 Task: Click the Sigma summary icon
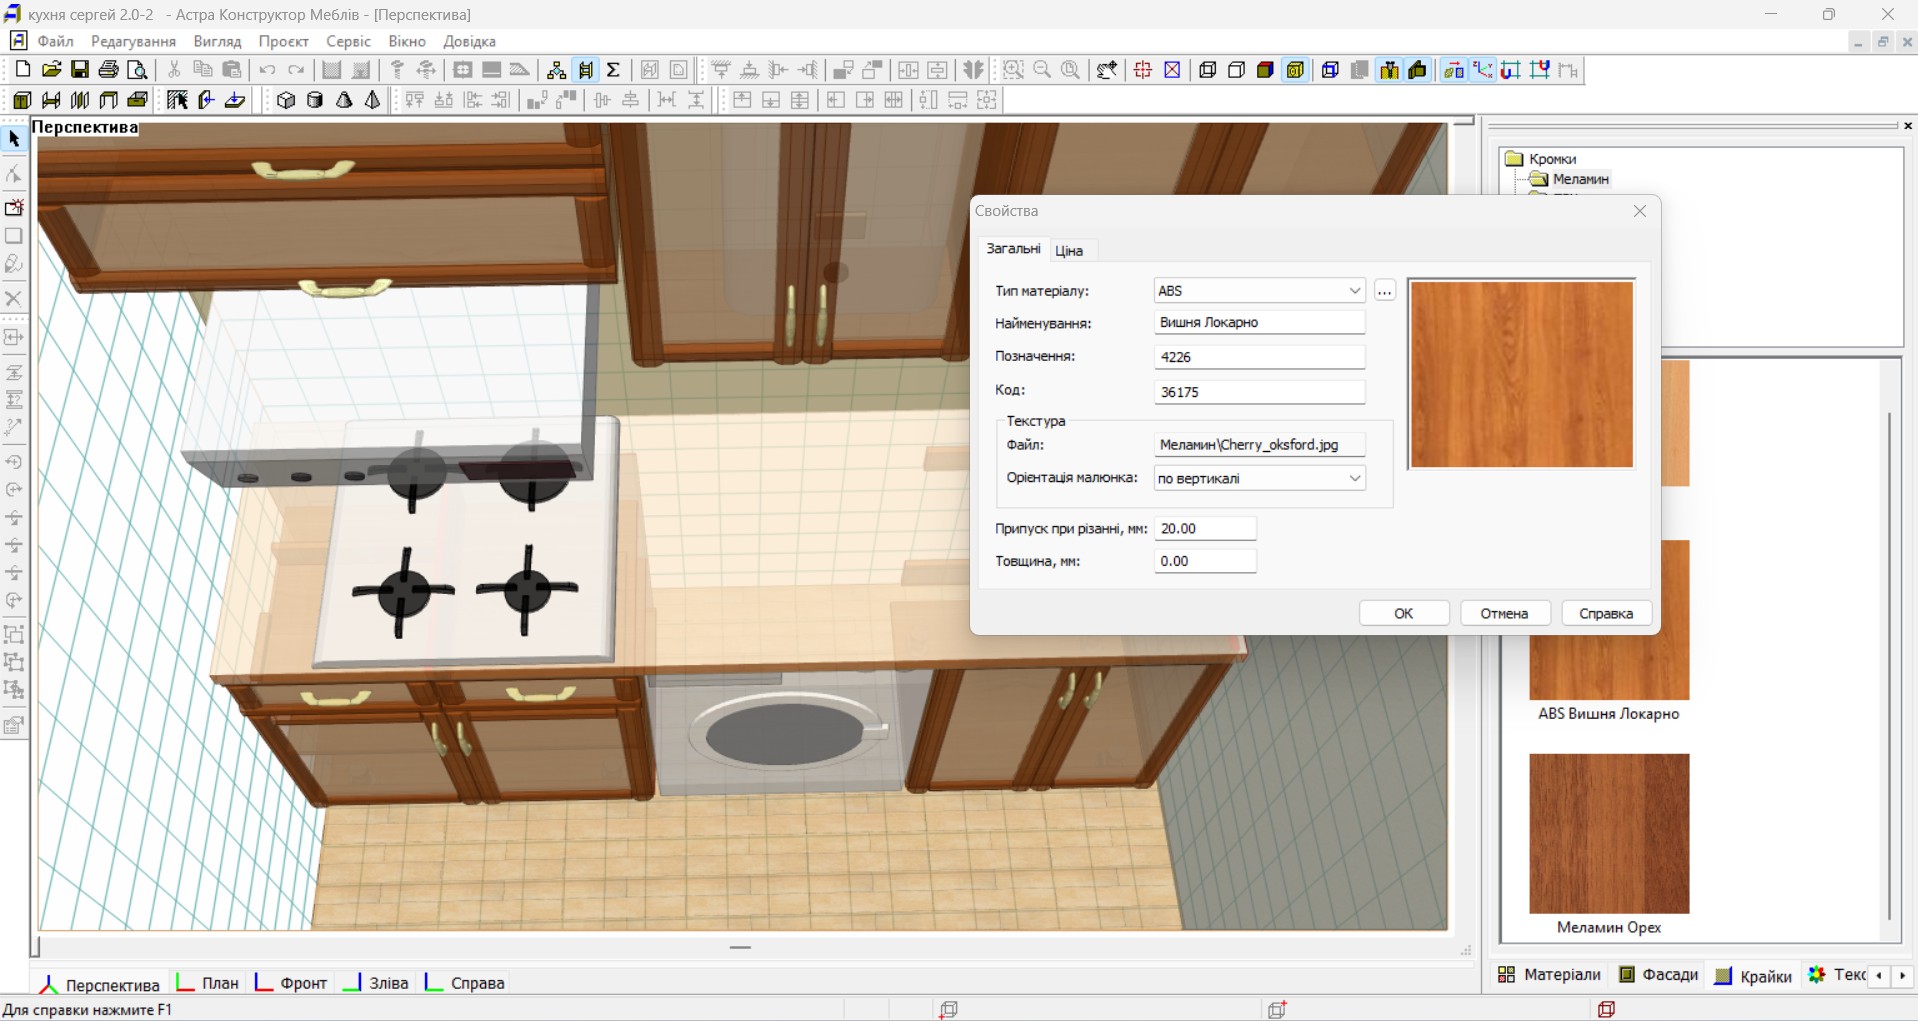click(x=614, y=70)
